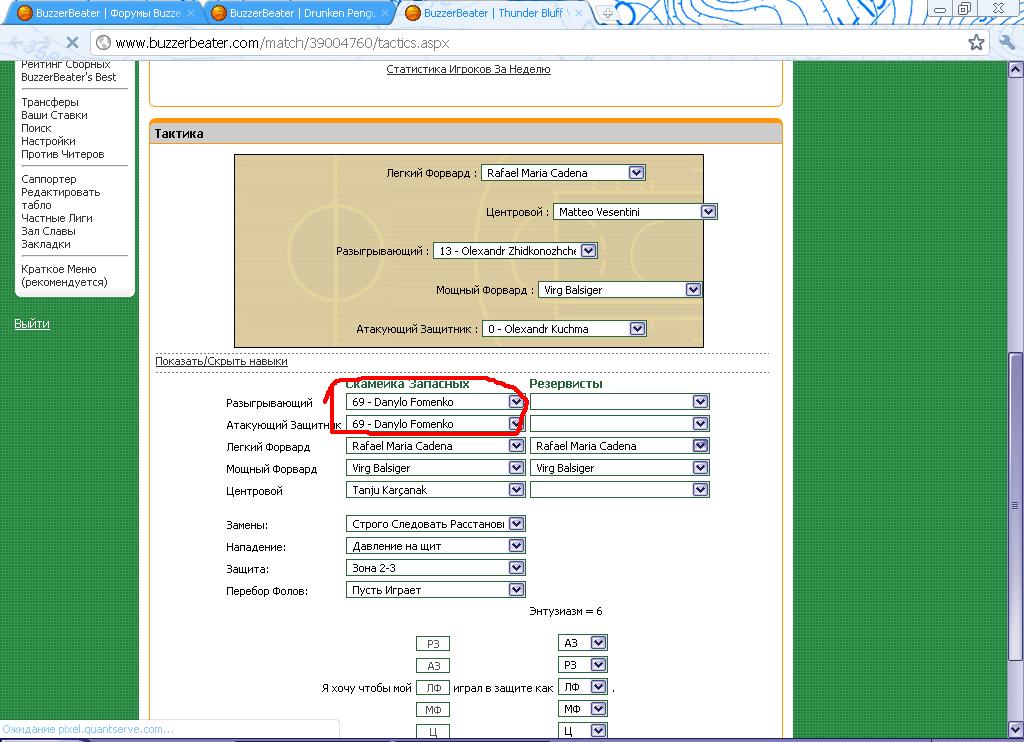Image resolution: width=1024 pixels, height=742 pixels.
Task: Open bench Центровой Tanju Karçanak dropdown
Action: (436, 490)
